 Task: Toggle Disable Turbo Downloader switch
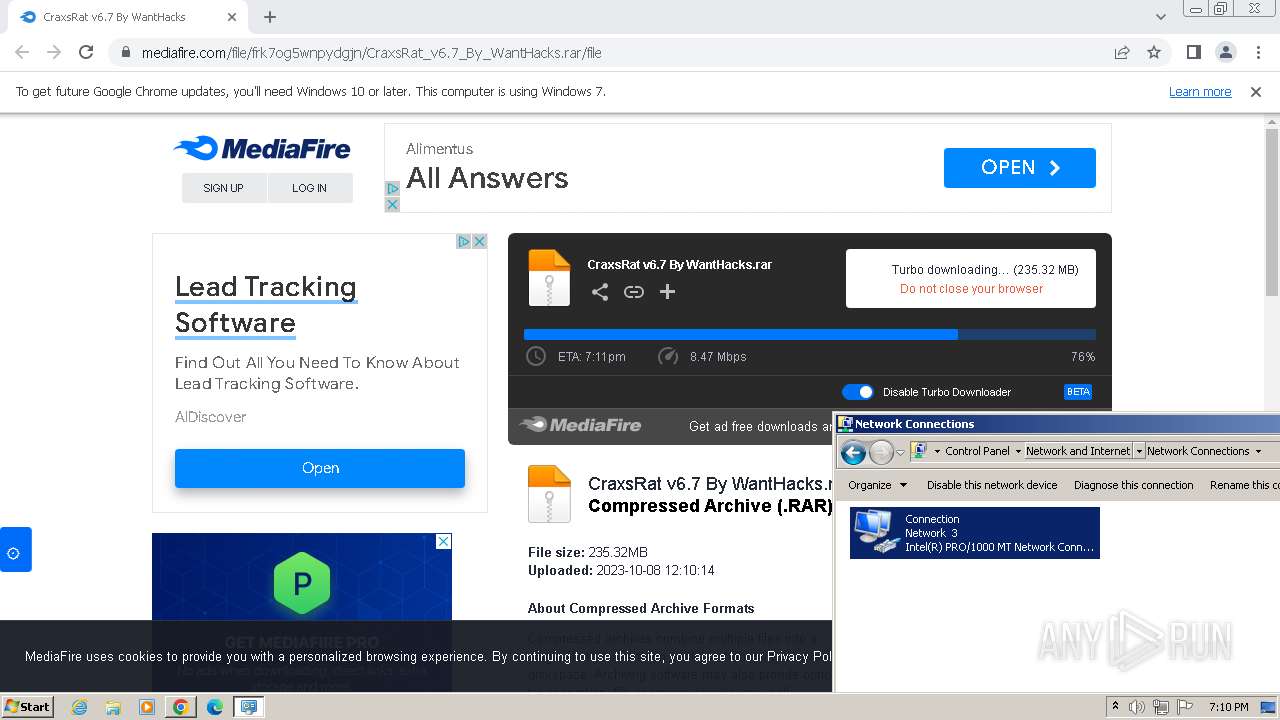click(x=858, y=392)
